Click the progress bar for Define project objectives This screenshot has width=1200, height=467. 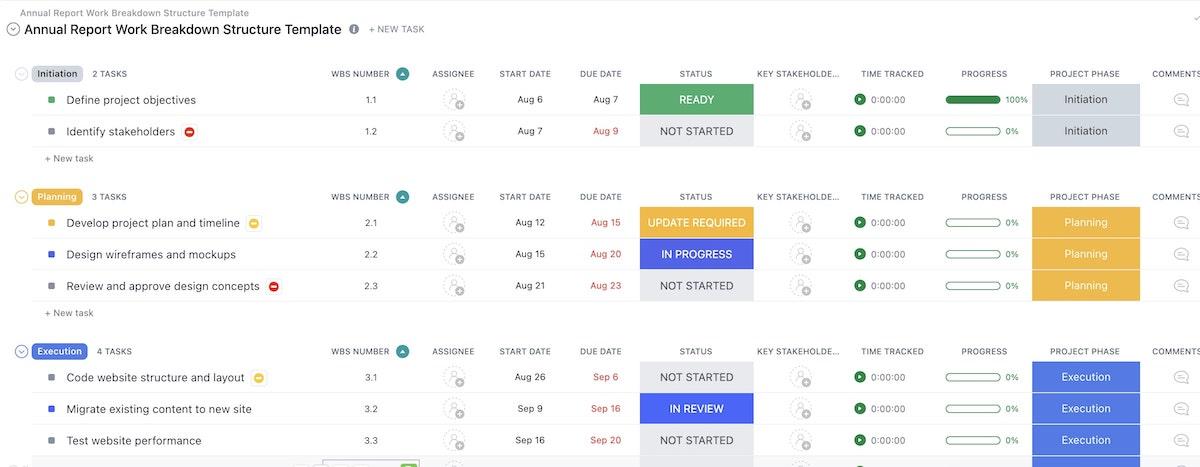(972, 100)
